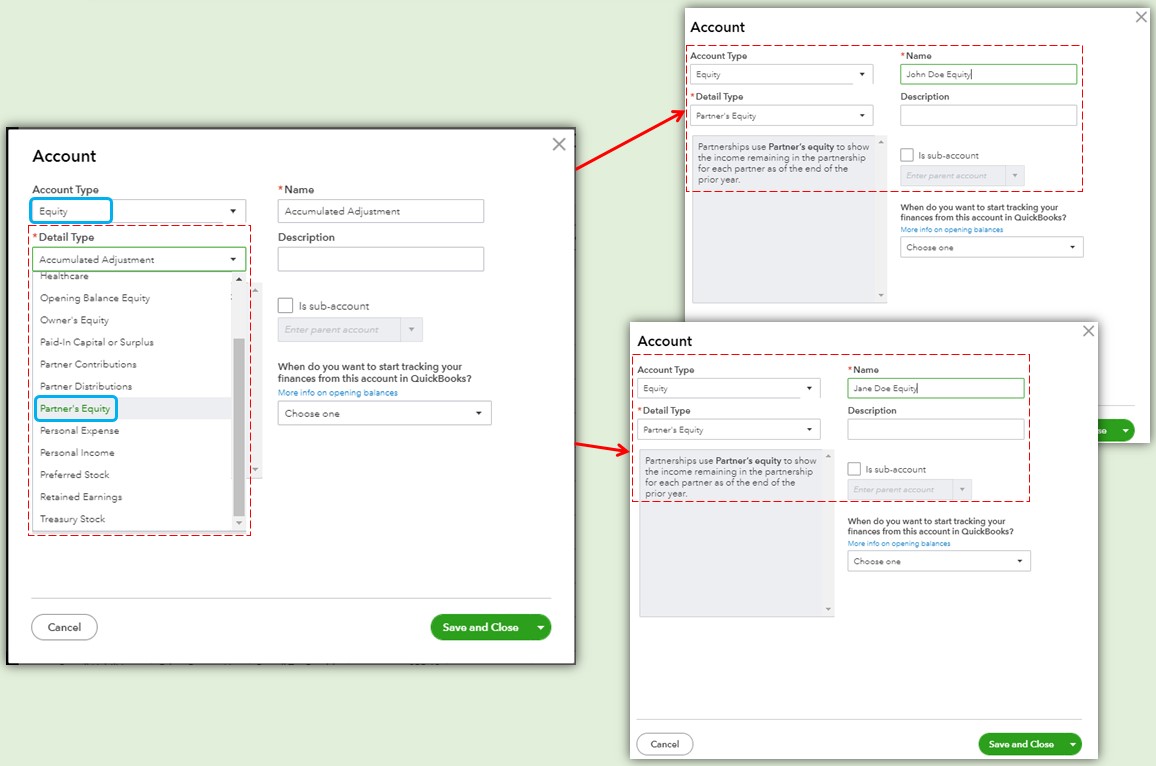Select Partner's Equity from the detail type list
Viewport: 1156px width, 766px height.
pos(76,409)
